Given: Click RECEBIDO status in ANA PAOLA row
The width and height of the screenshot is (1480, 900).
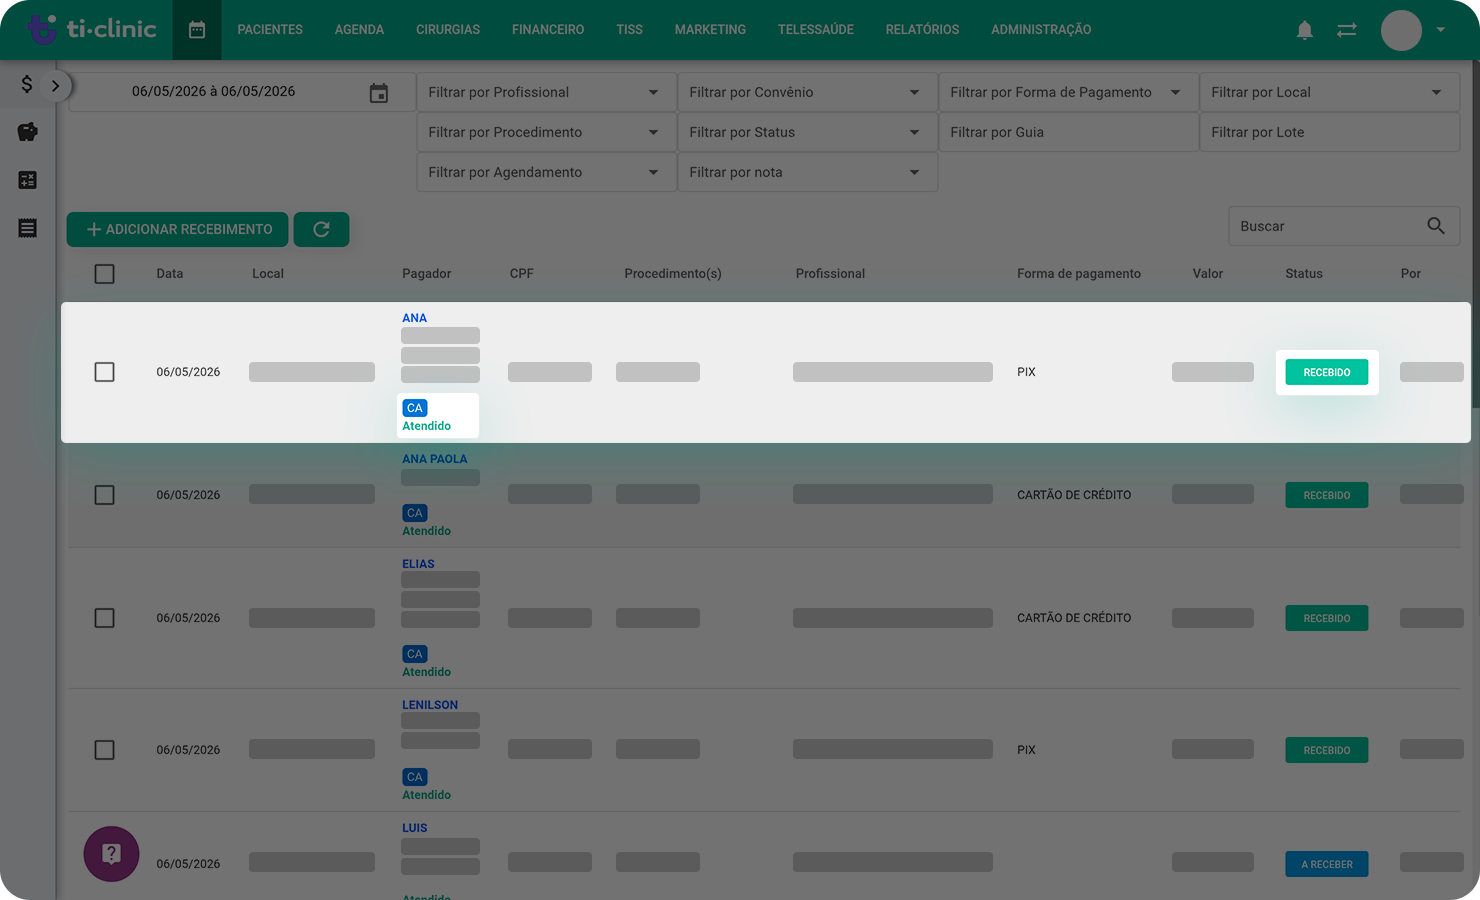Looking at the screenshot, I should pos(1327,495).
